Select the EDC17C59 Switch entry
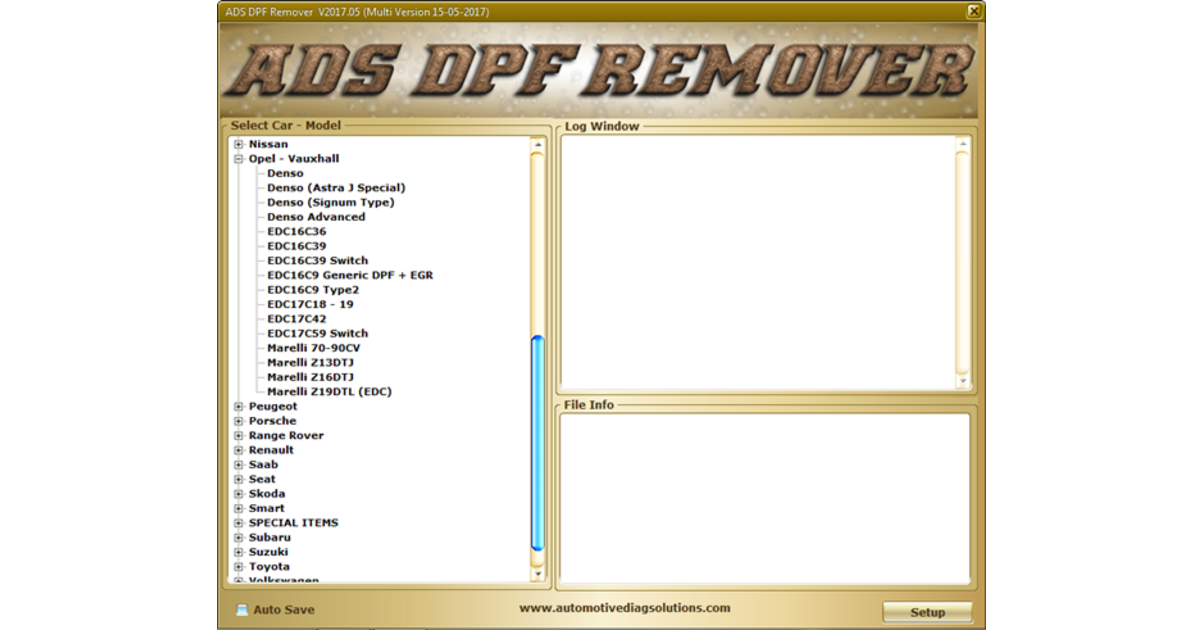Viewport: 1204px width, 630px height. click(x=317, y=332)
